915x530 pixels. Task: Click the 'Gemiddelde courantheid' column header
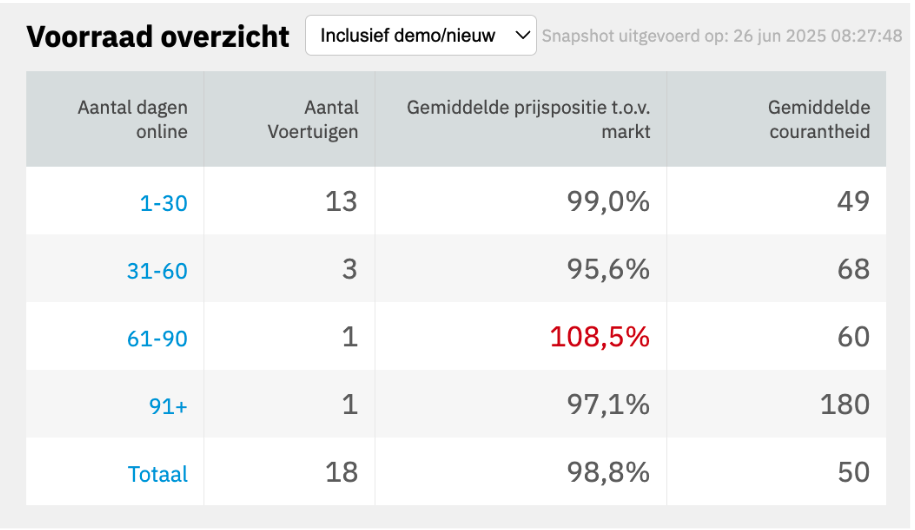(x=819, y=119)
